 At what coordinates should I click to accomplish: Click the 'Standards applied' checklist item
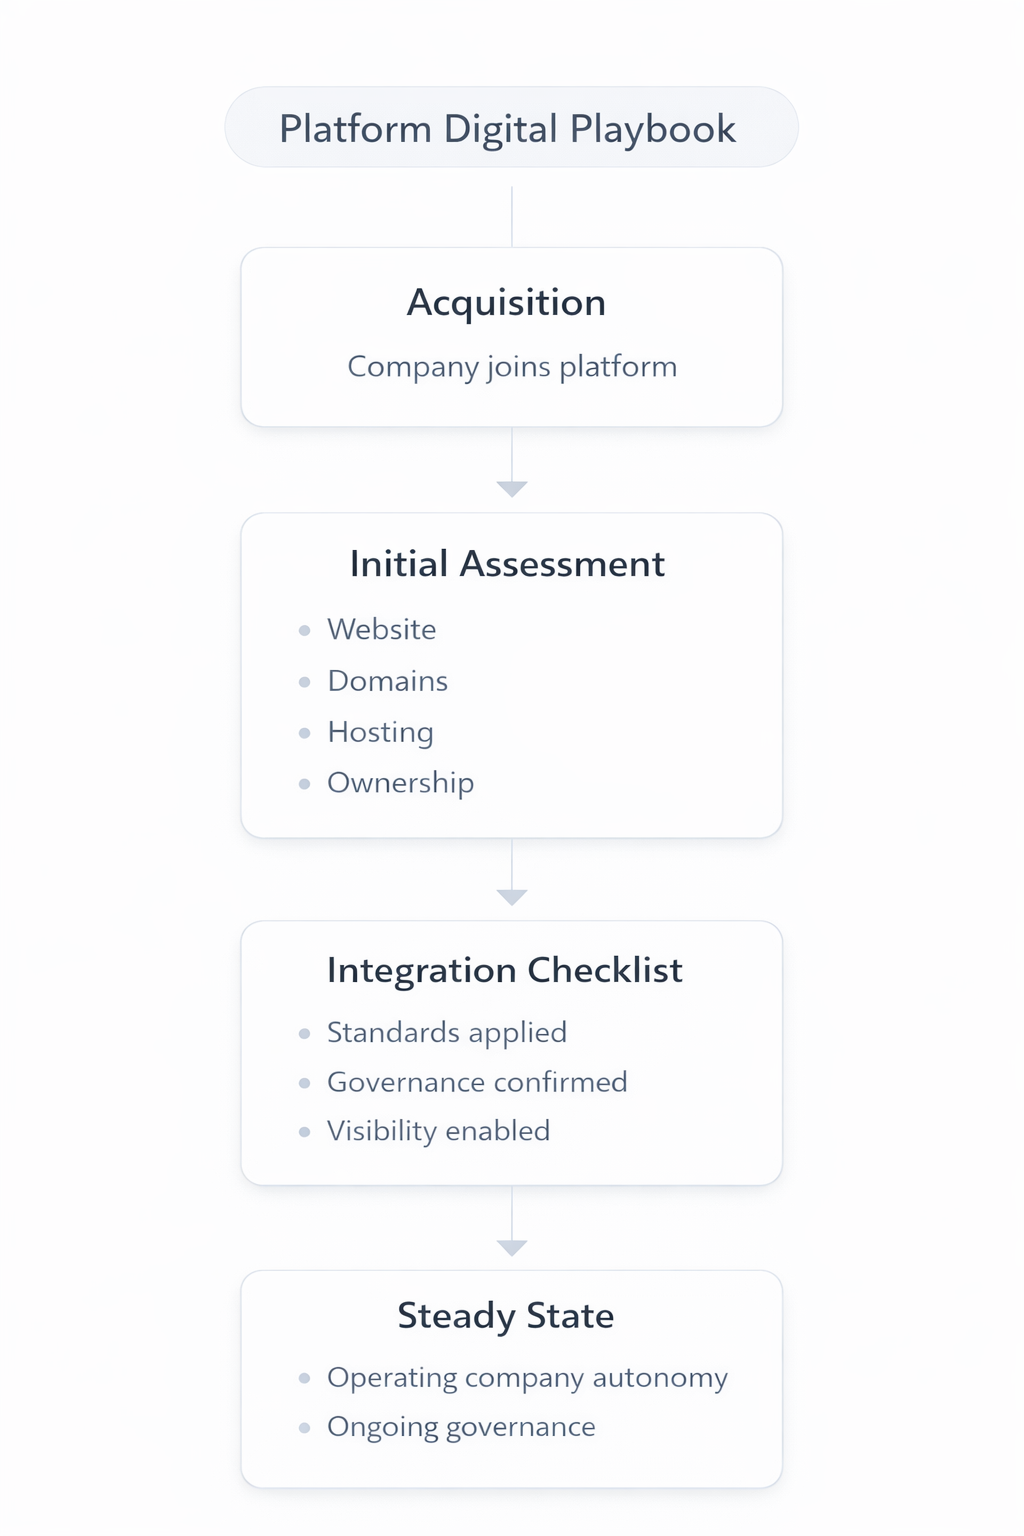coord(447,1032)
